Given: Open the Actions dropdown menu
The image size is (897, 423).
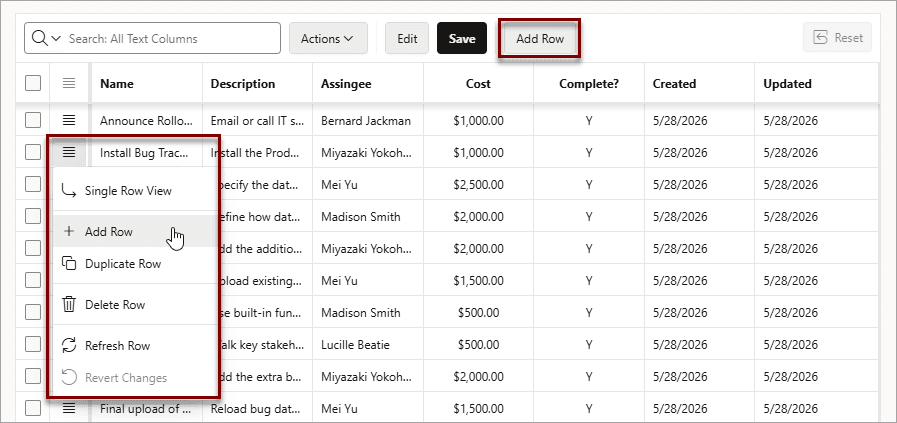Looking at the screenshot, I should [328, 38].
